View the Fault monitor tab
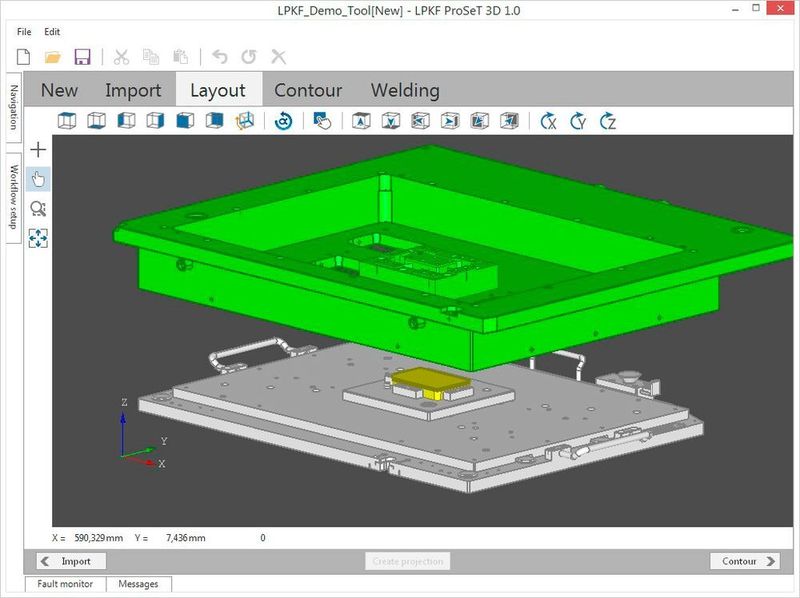The height and width of the screenshot is (598, 800). click(65, 585)
